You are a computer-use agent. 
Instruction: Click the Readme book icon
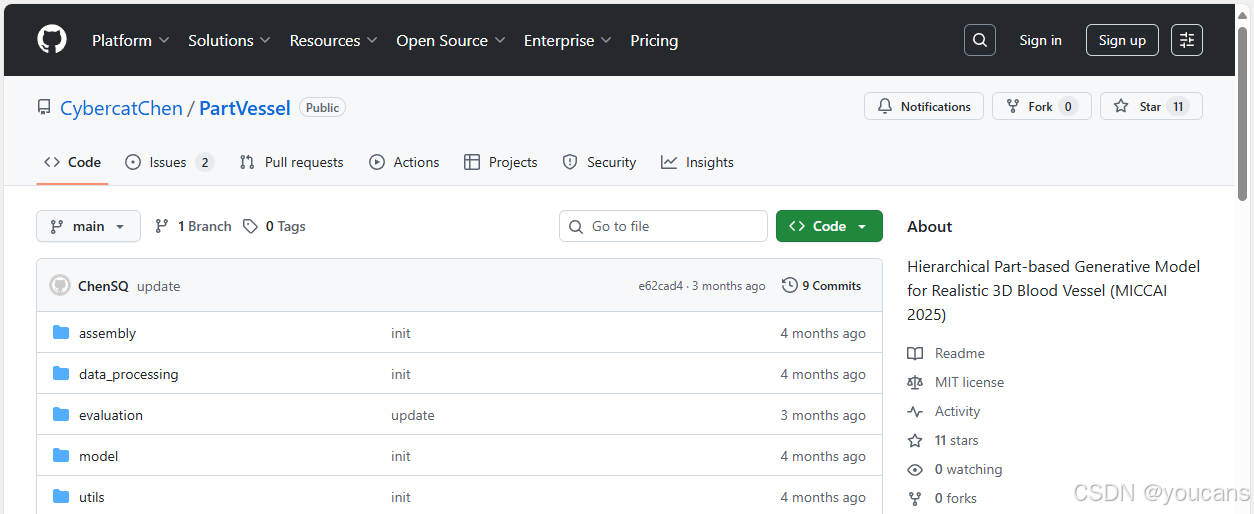(x=915, y=353)
